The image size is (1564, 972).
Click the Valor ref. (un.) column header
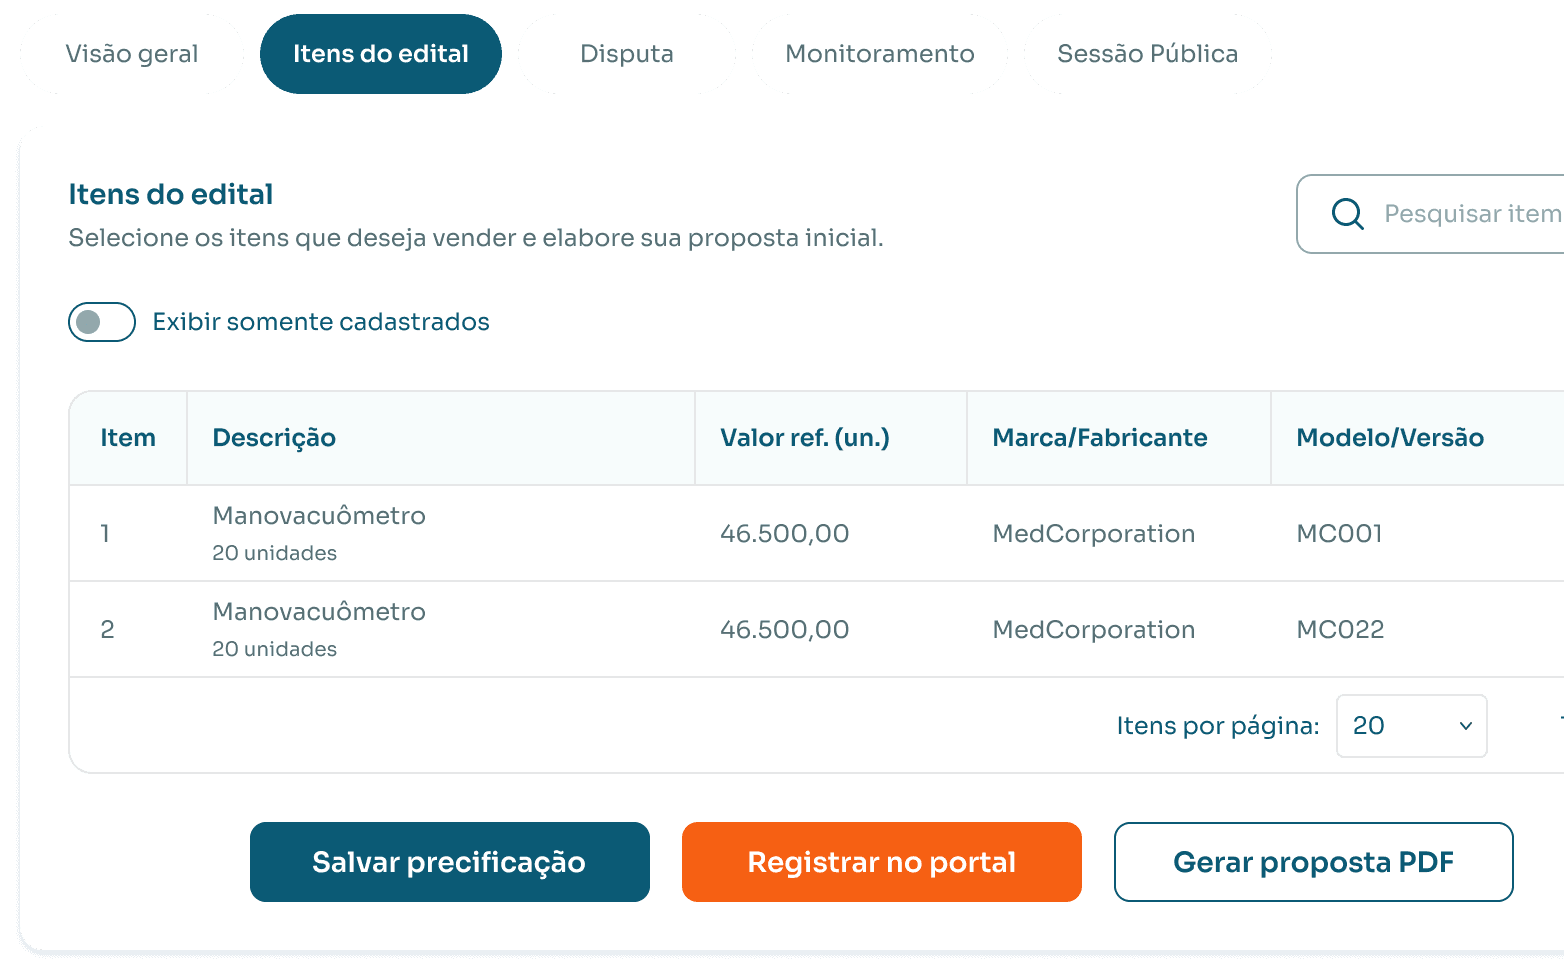[805, 437]
